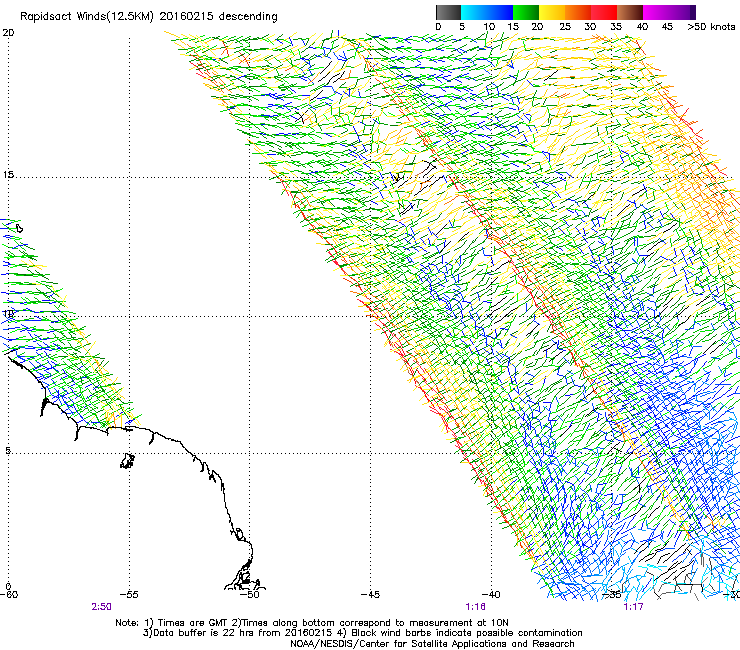The height and width of the screenshot is (650, 740).
Task: Click the gray 0-5 knots legend segment
Action: click(x=448, y=12)
